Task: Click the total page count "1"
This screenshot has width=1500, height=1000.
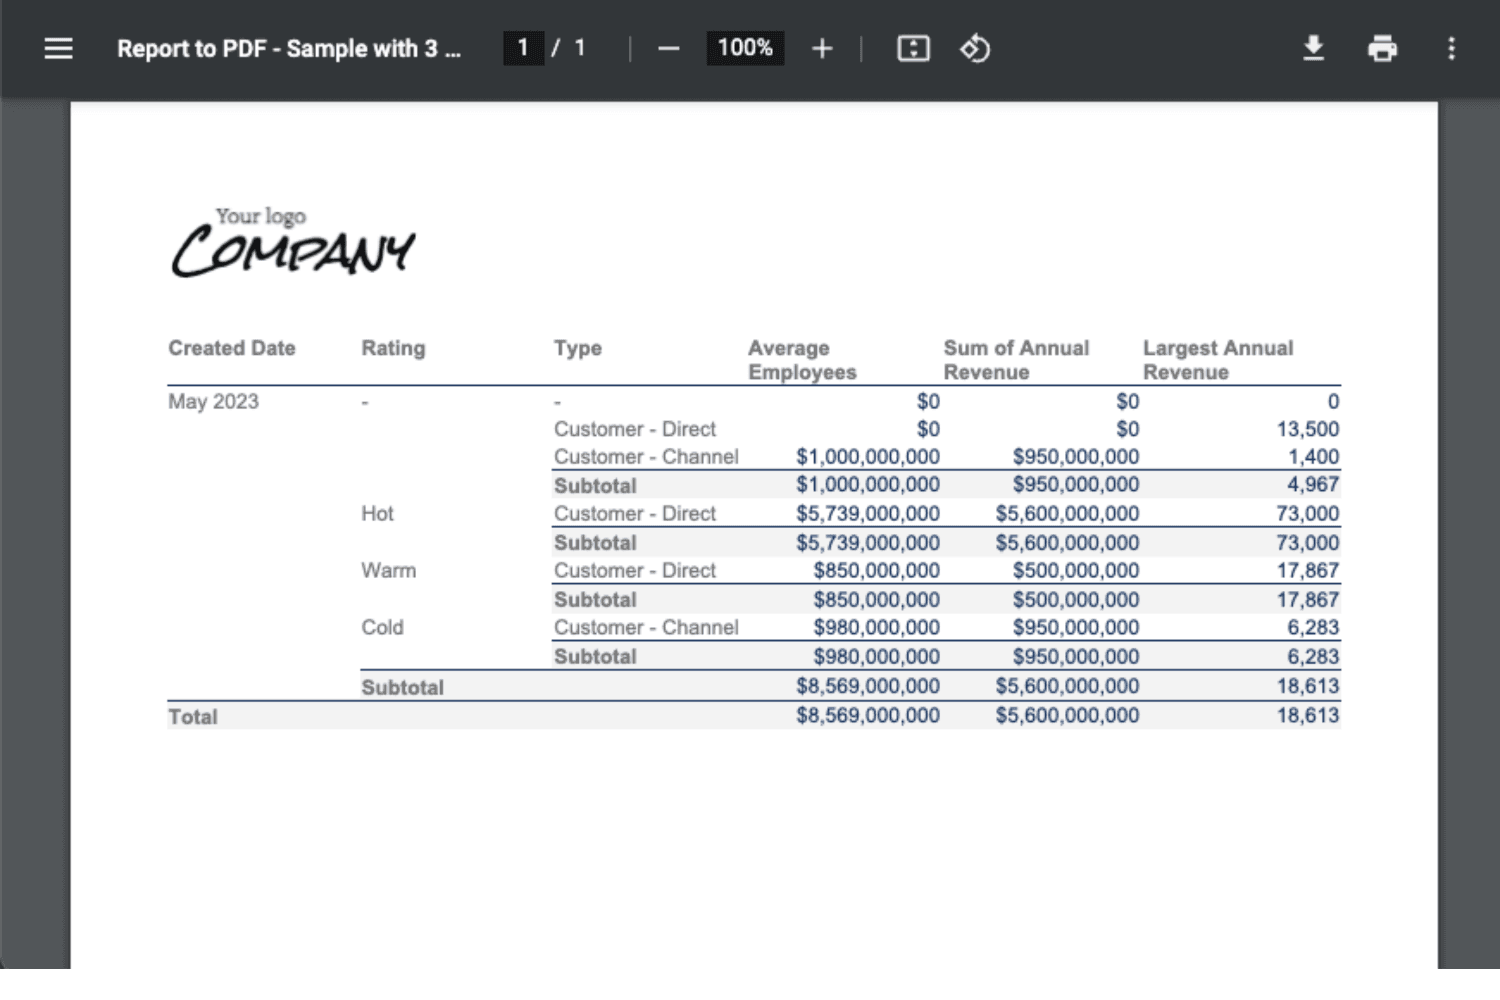Action: click(580, 48)
